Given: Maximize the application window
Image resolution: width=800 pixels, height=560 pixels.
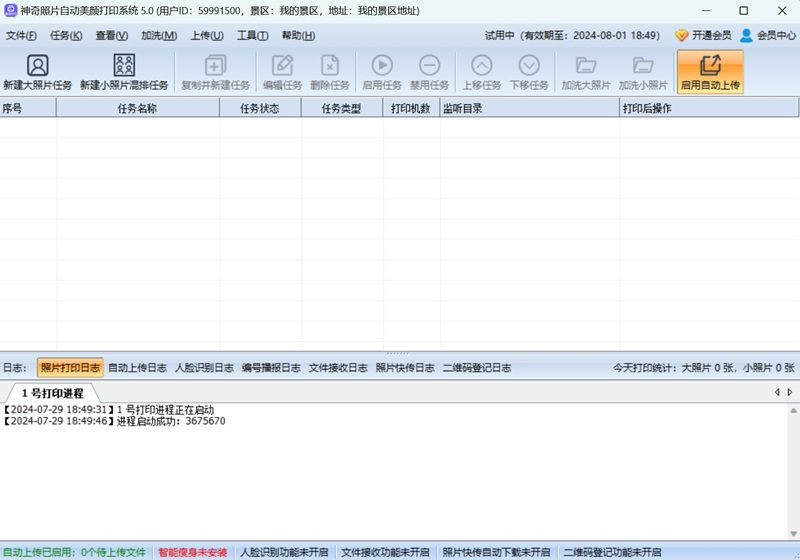Looking at the screenshot, I should [744, 11].
